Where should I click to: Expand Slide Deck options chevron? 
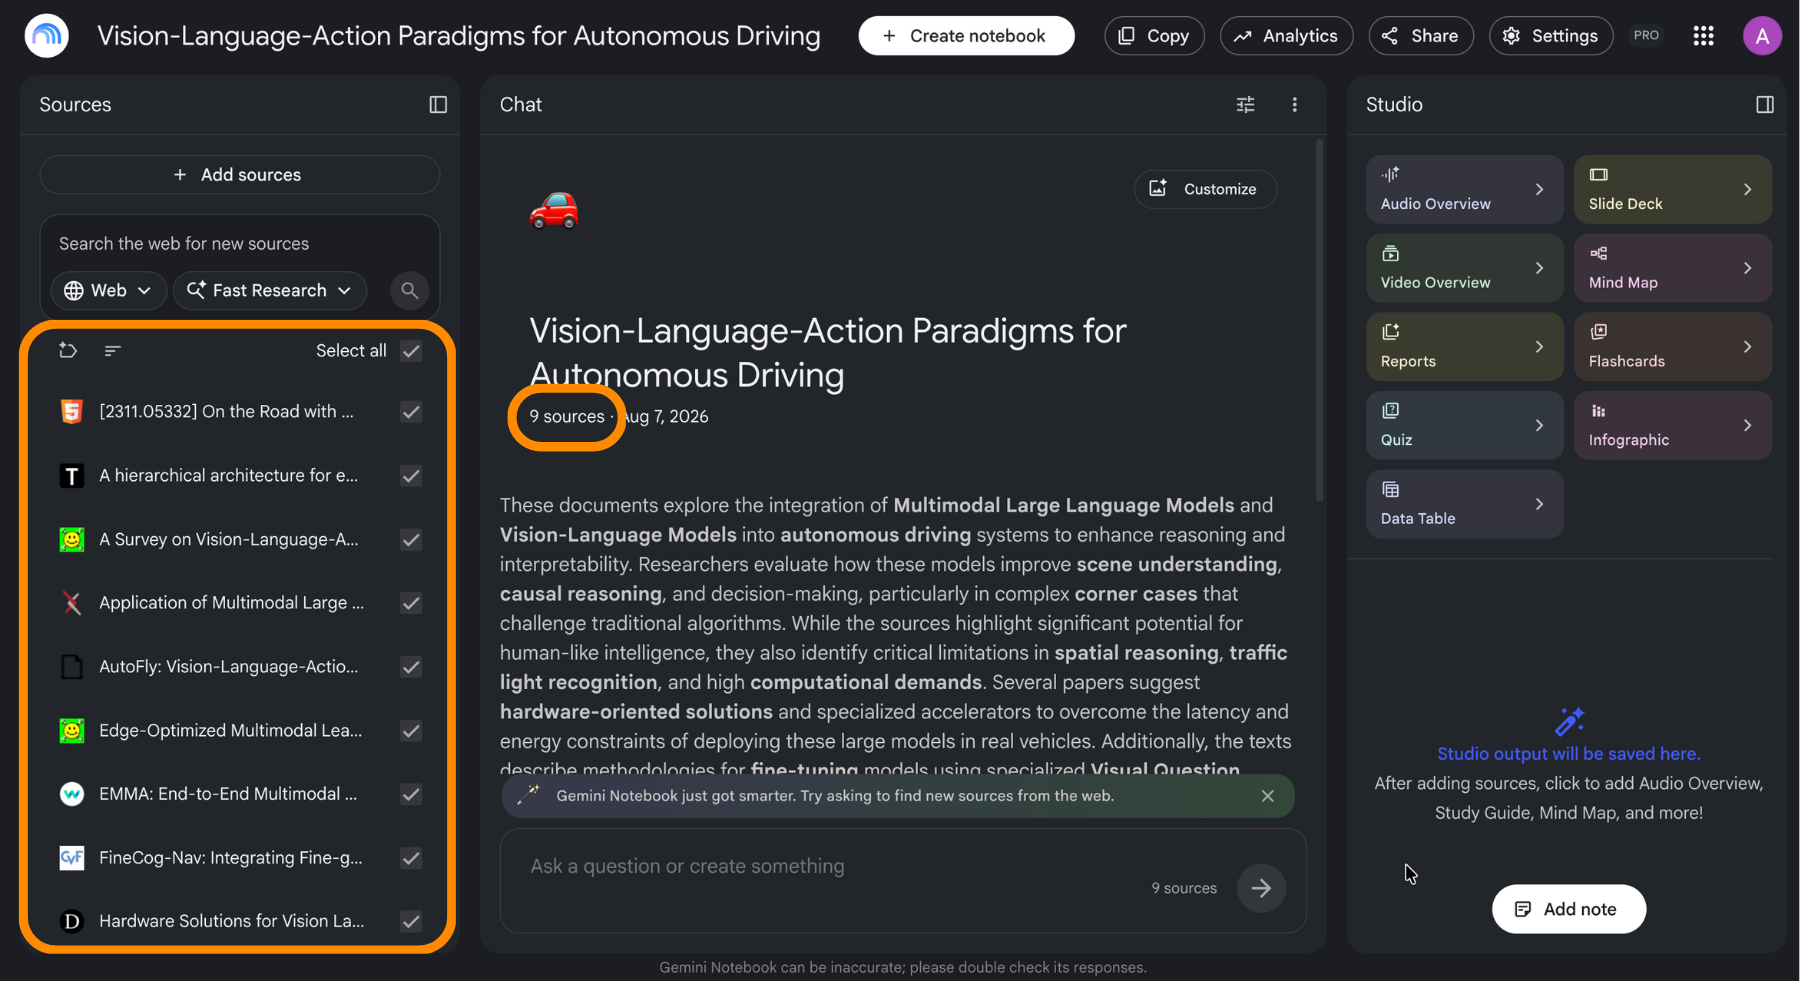1747,189
